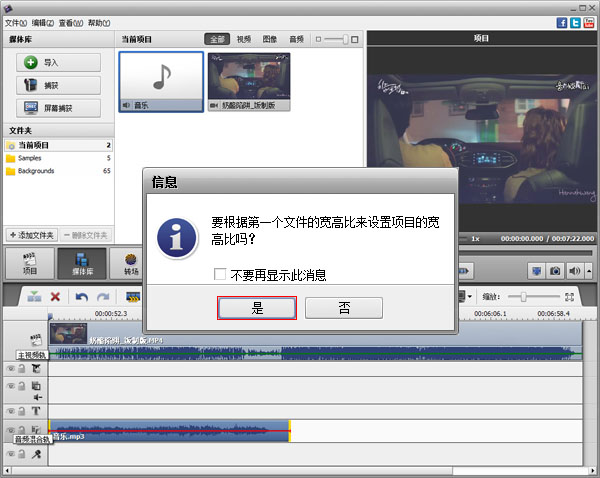
Task: Click the 添加文件夹 button
Action: click(32, 235)
